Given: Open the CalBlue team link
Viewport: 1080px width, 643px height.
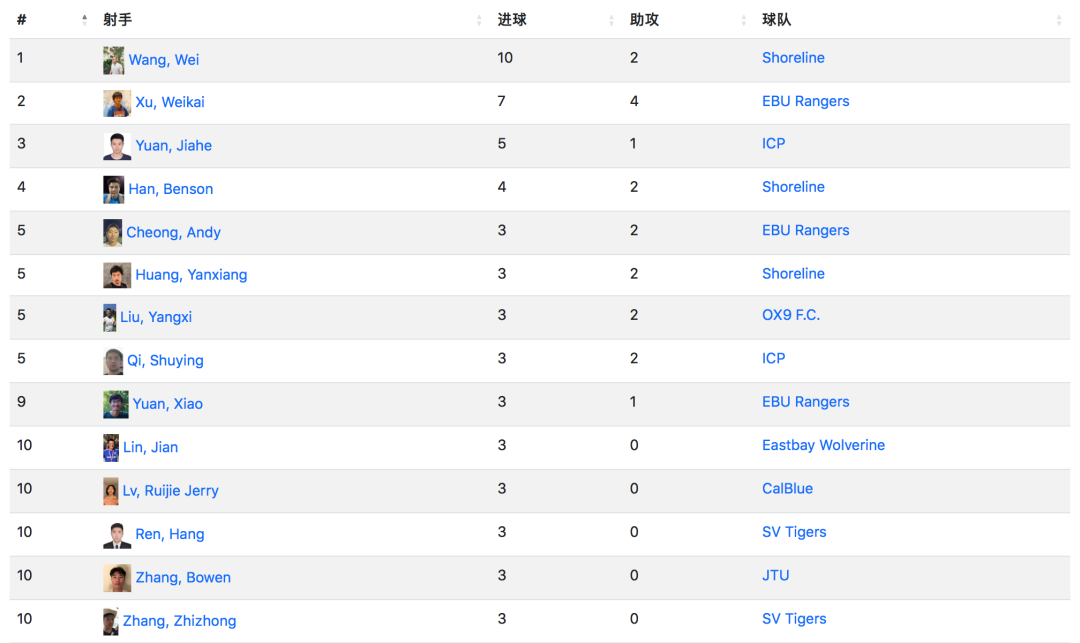Looking at the screenshot, I should tap(787, 489).
